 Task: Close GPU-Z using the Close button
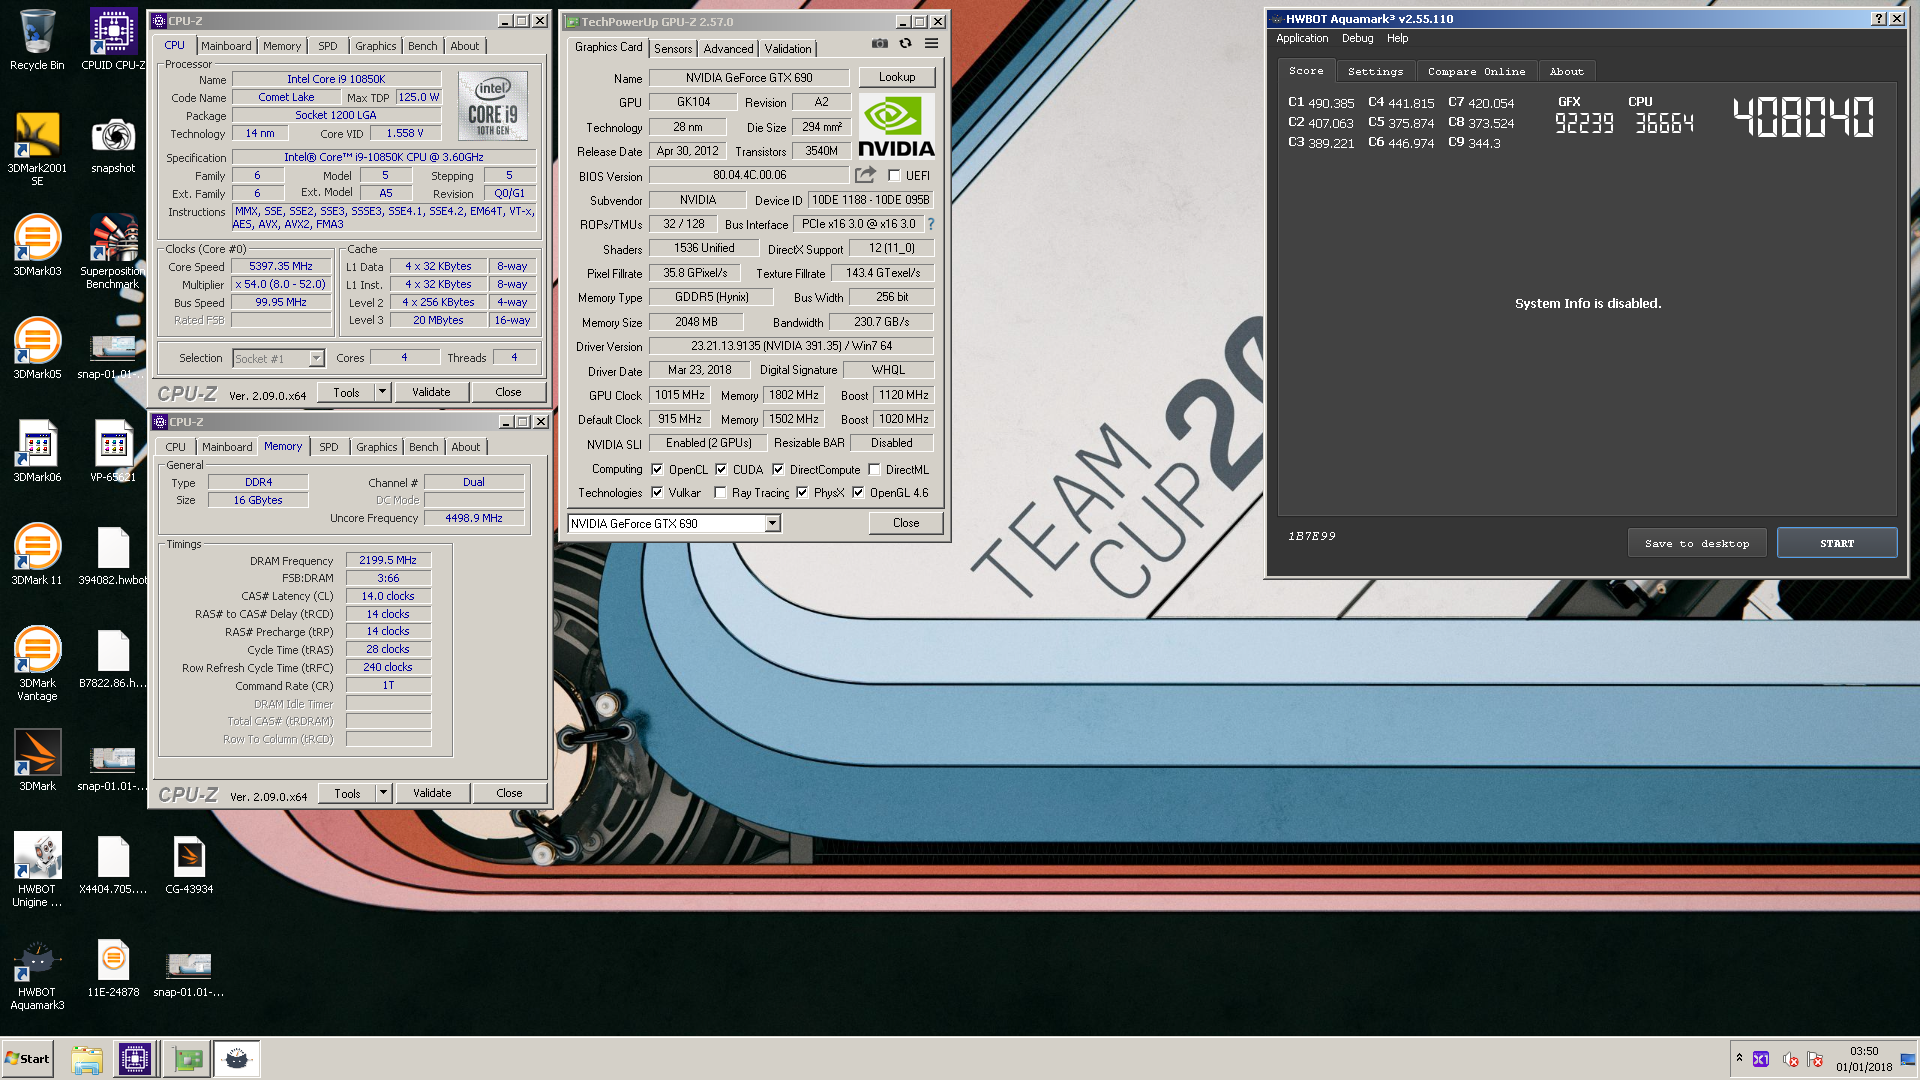906,523
